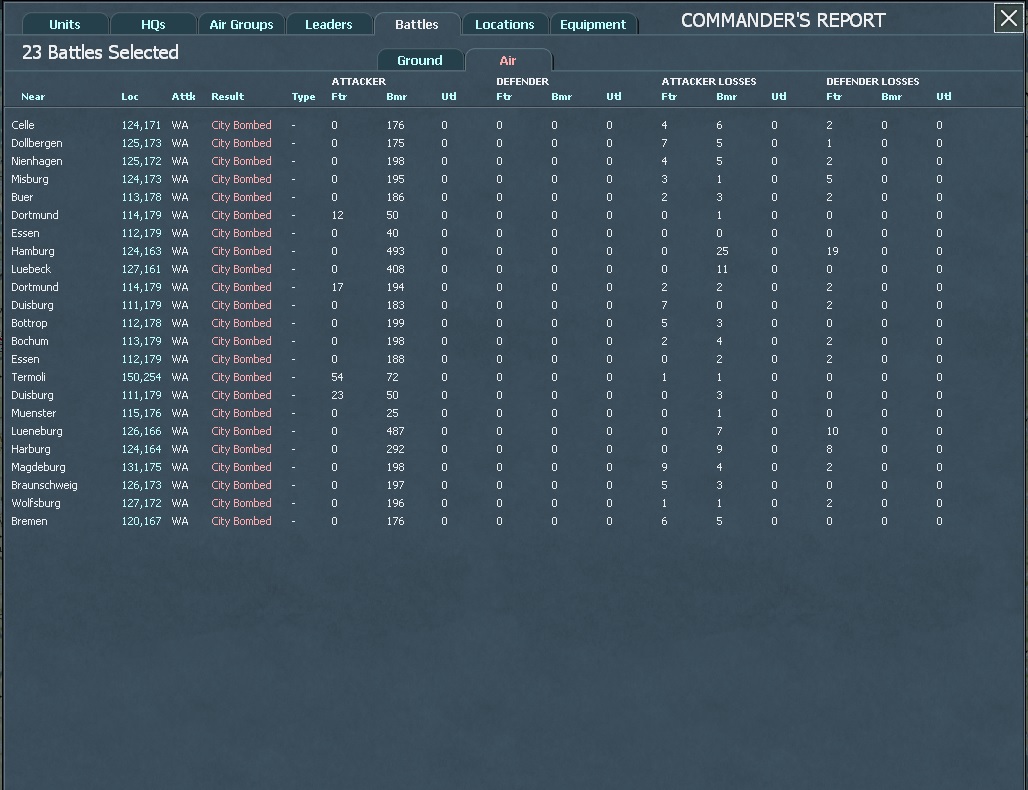Select the Harburg battle name
The image size is (1028, 790).
point(31,449)
